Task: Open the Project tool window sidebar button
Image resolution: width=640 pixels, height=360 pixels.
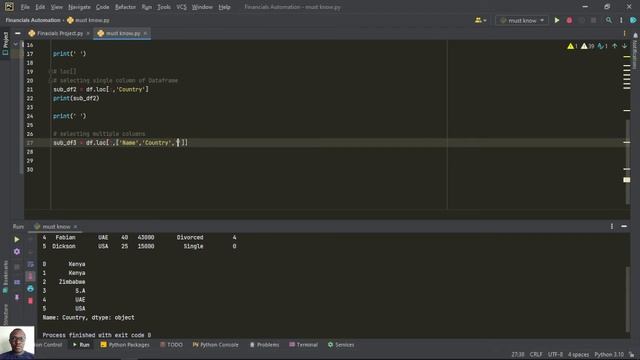Action: tap(5, 44)
